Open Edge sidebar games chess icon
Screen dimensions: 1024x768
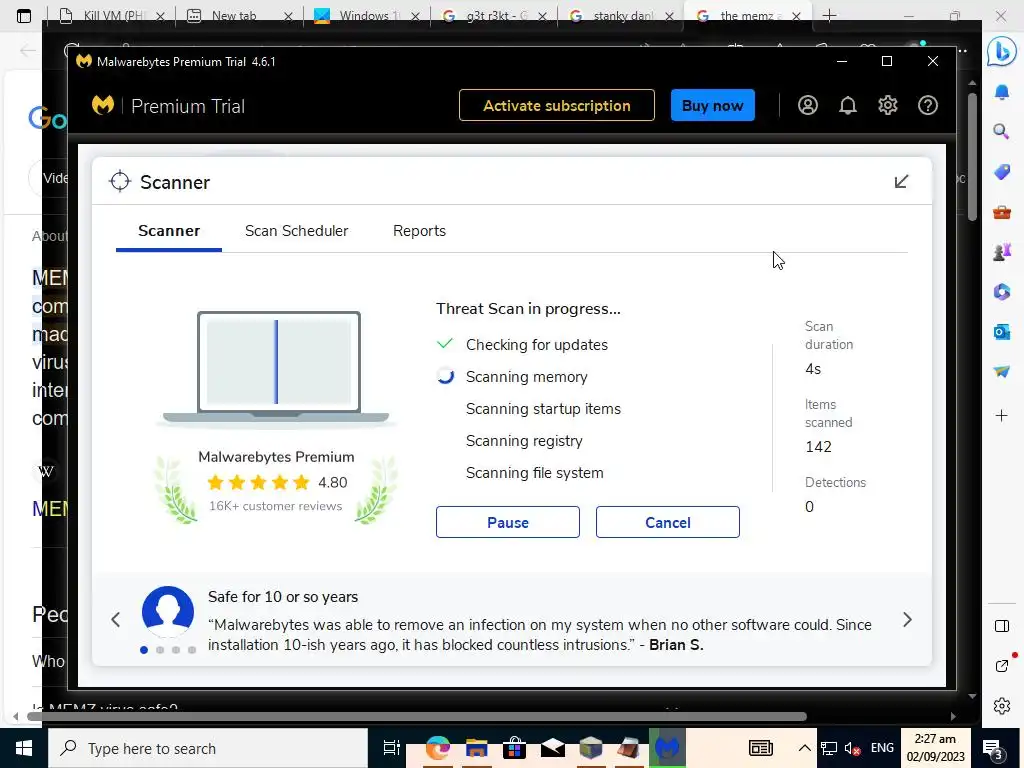click(x=1001, y=252)
